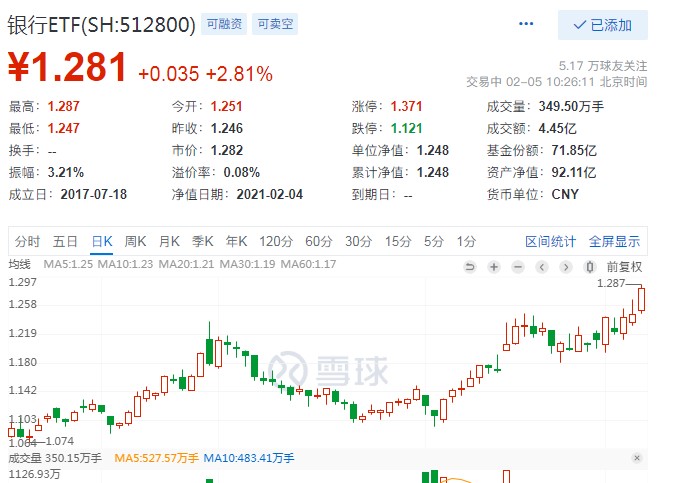The image size is (679, 483).
Task: Switch to the 5分 interval tab
Action: pos(433,241)
